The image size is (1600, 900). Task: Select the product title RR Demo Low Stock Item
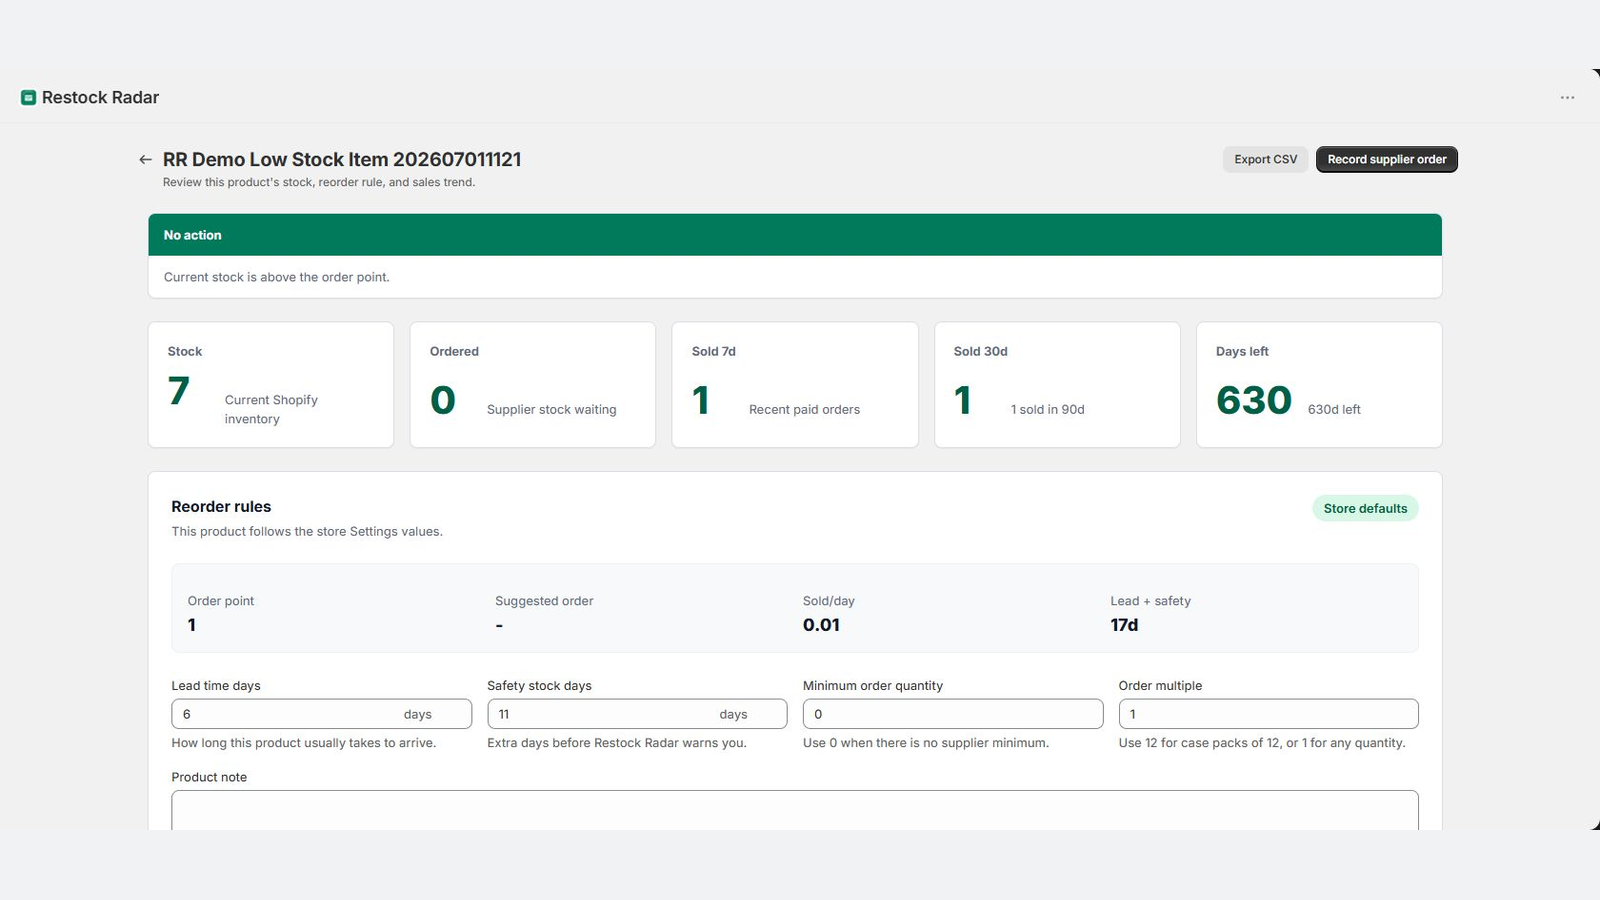coord(342,159)
